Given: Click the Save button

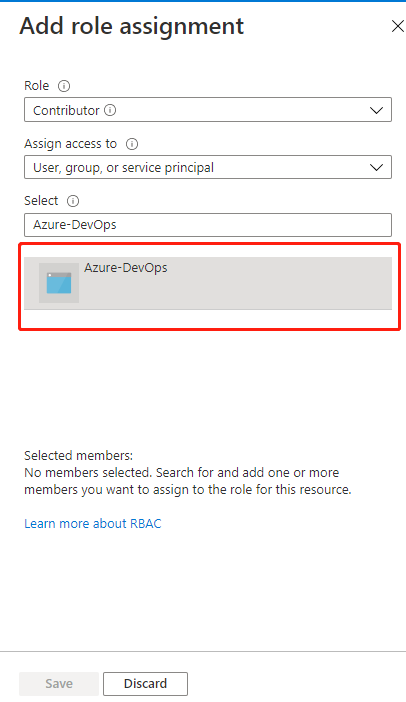Looking at the screenshot, I should coord(59,684).
